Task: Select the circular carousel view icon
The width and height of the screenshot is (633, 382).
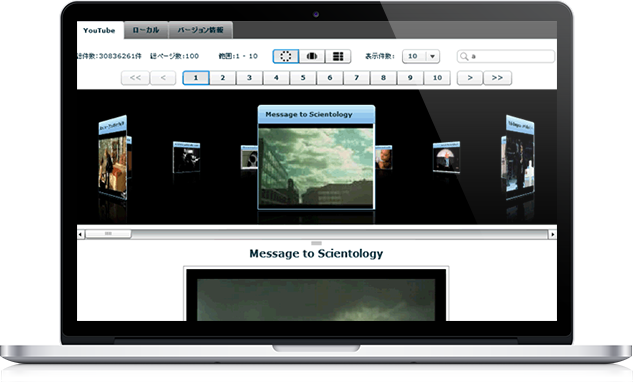Action: 286,56
